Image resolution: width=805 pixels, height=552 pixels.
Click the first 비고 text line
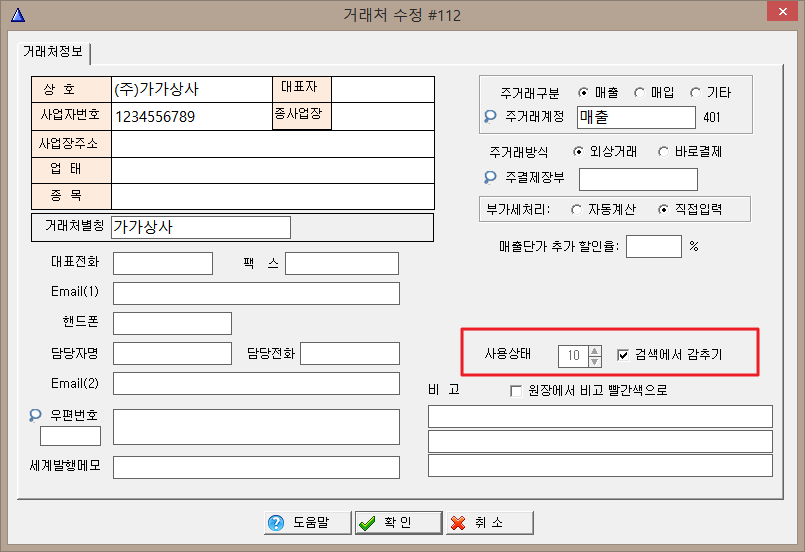point(600,416)
